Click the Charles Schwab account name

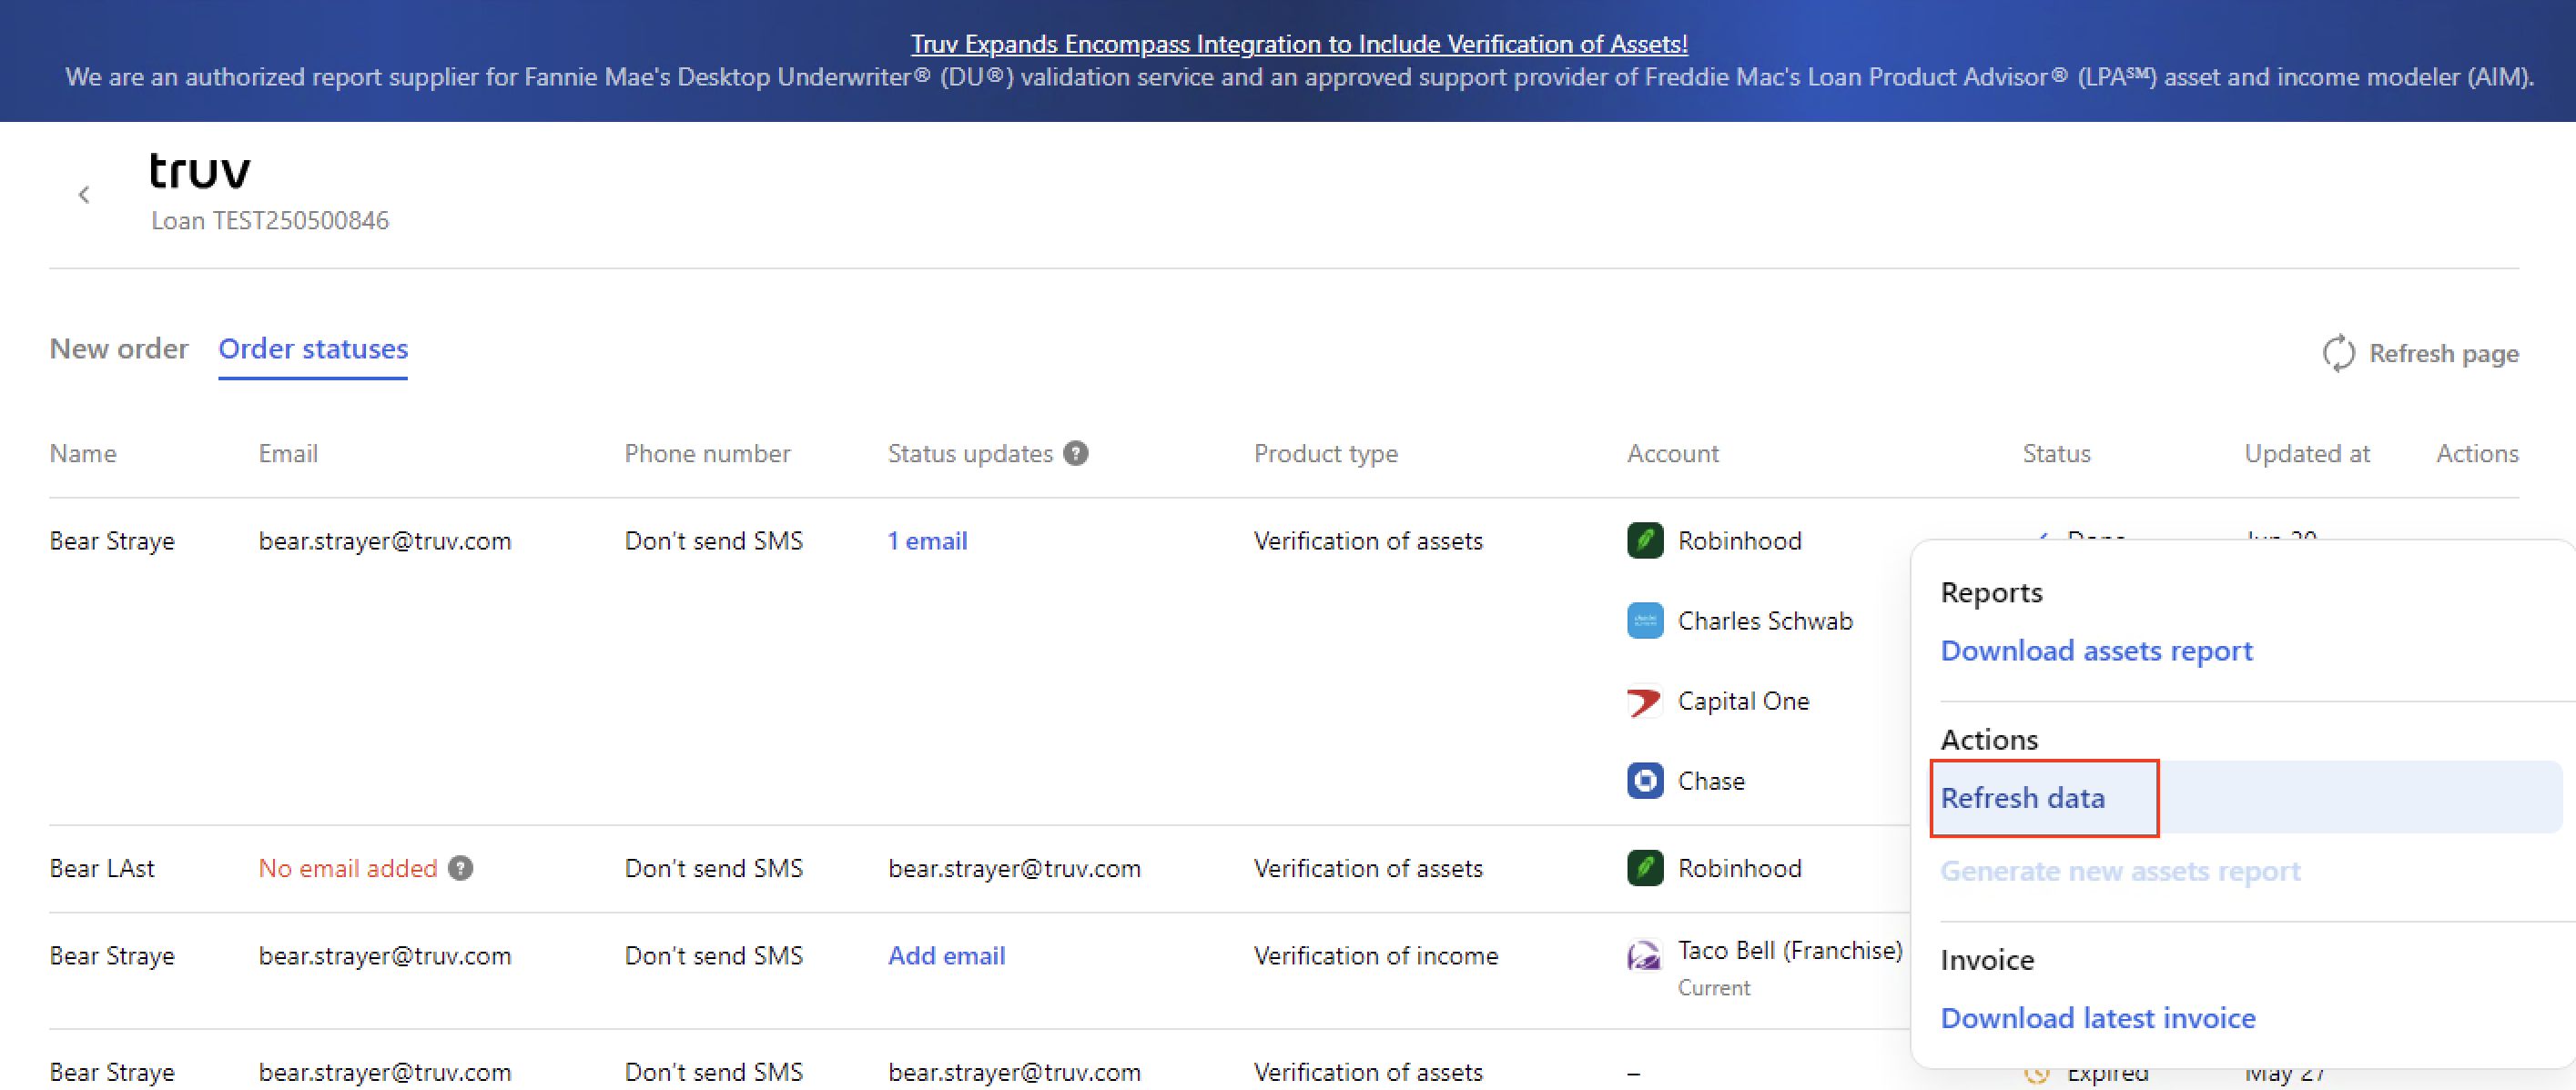[1765, 621]
